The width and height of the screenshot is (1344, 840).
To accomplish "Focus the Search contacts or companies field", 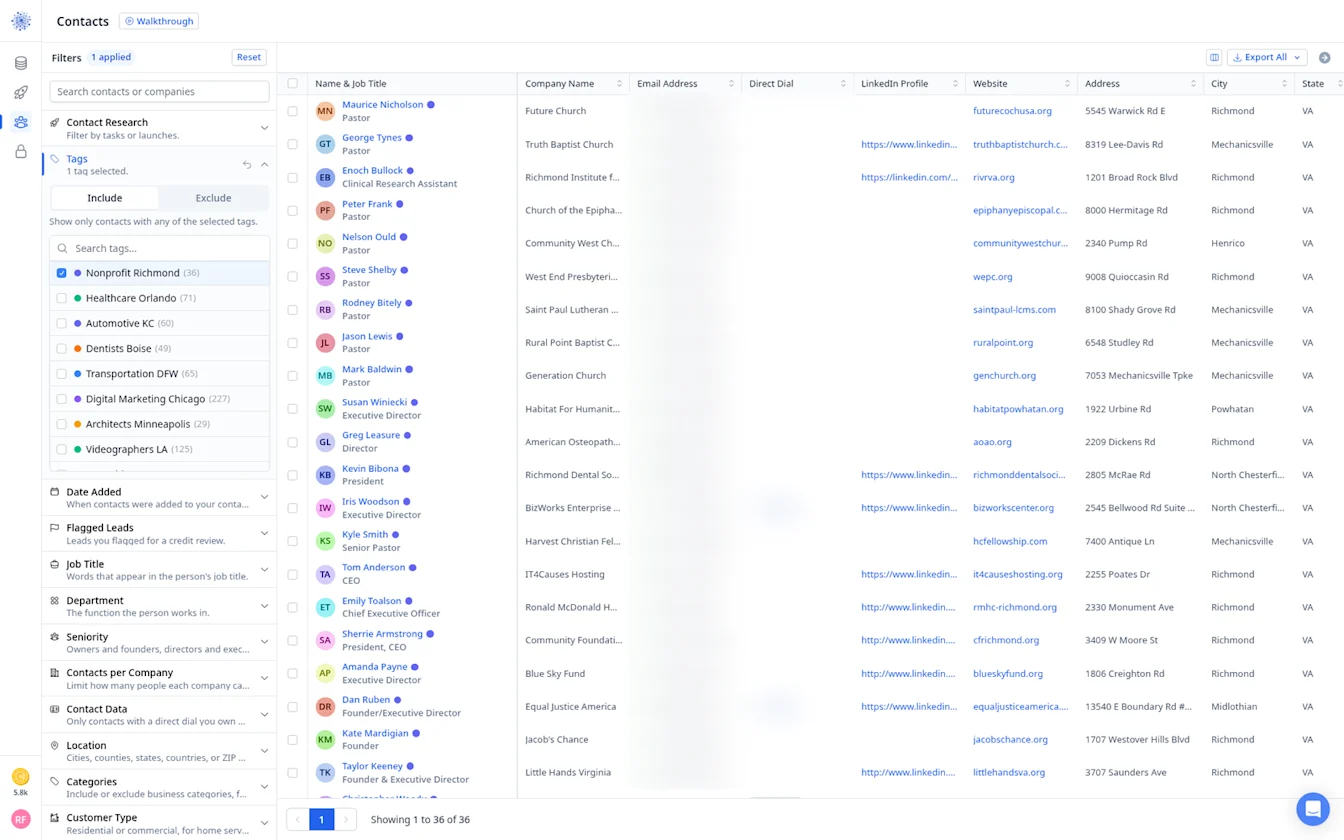I will pyautogui.click(x=159, y=91).
